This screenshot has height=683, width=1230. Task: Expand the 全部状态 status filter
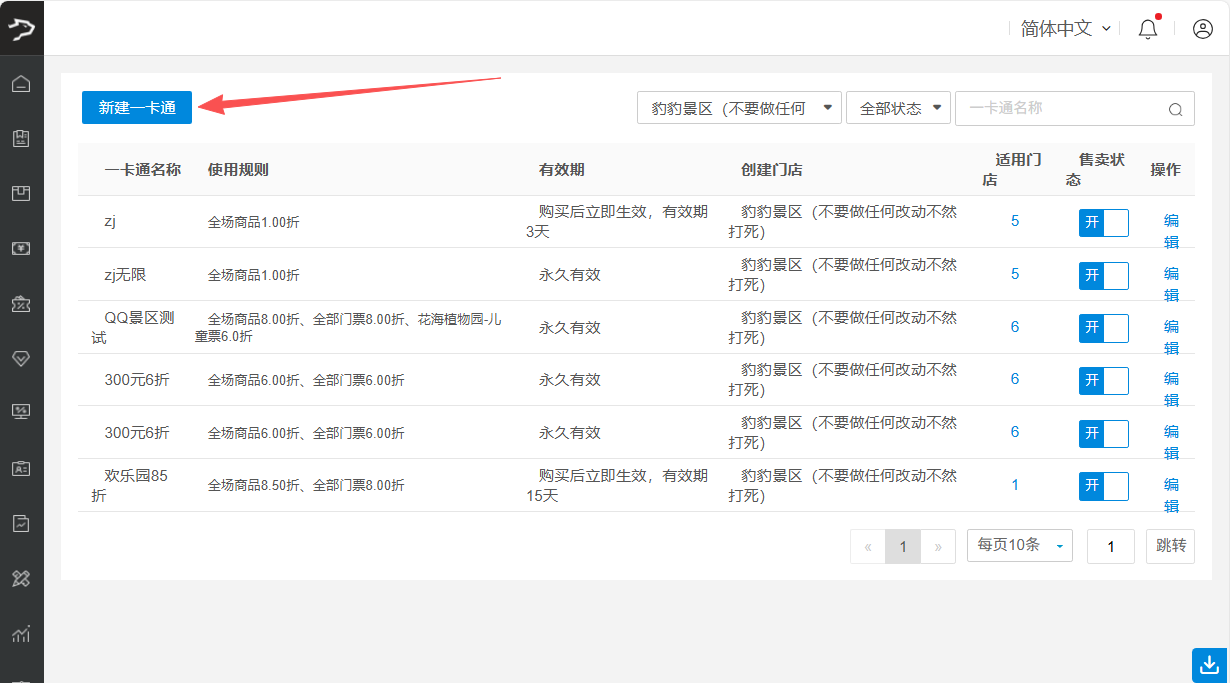point(897,108)
